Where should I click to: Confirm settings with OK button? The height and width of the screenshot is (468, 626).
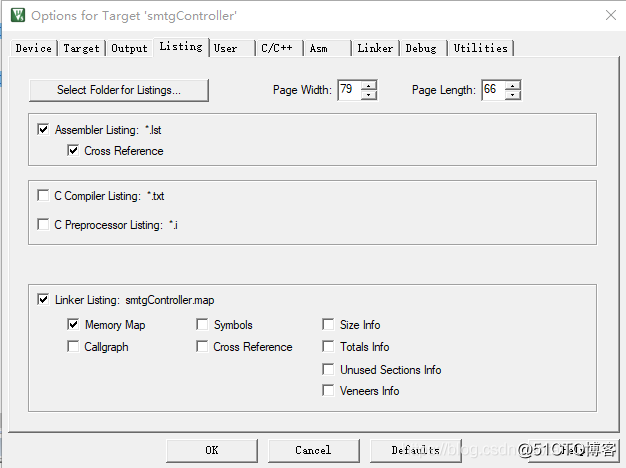point(212,450)
